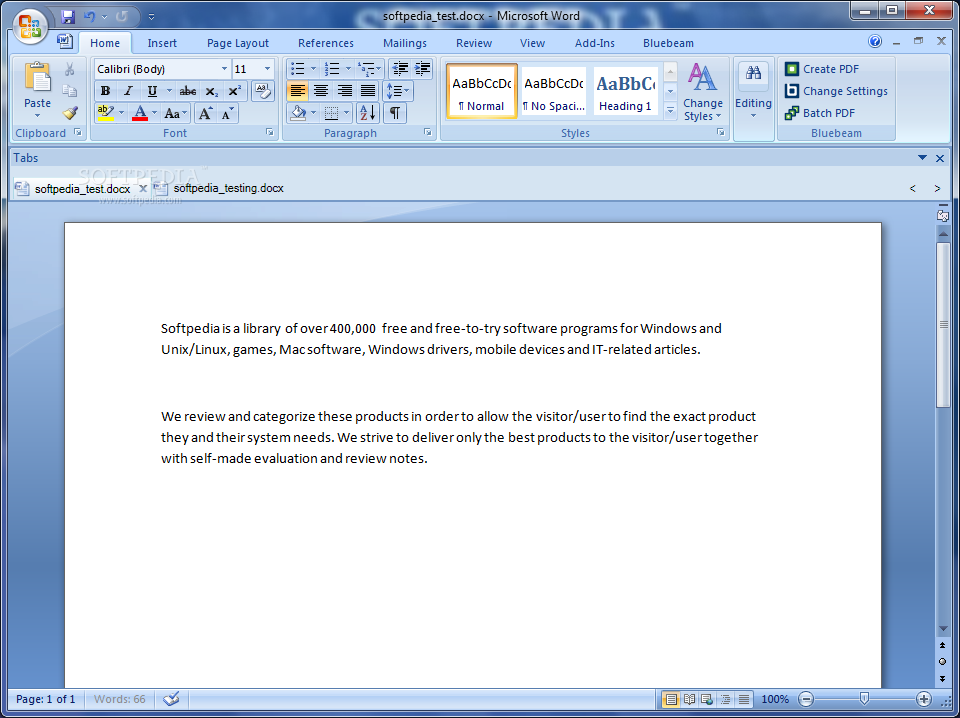Switch to the Mailings tab
The image size is (960, 718).
[405, 43]
